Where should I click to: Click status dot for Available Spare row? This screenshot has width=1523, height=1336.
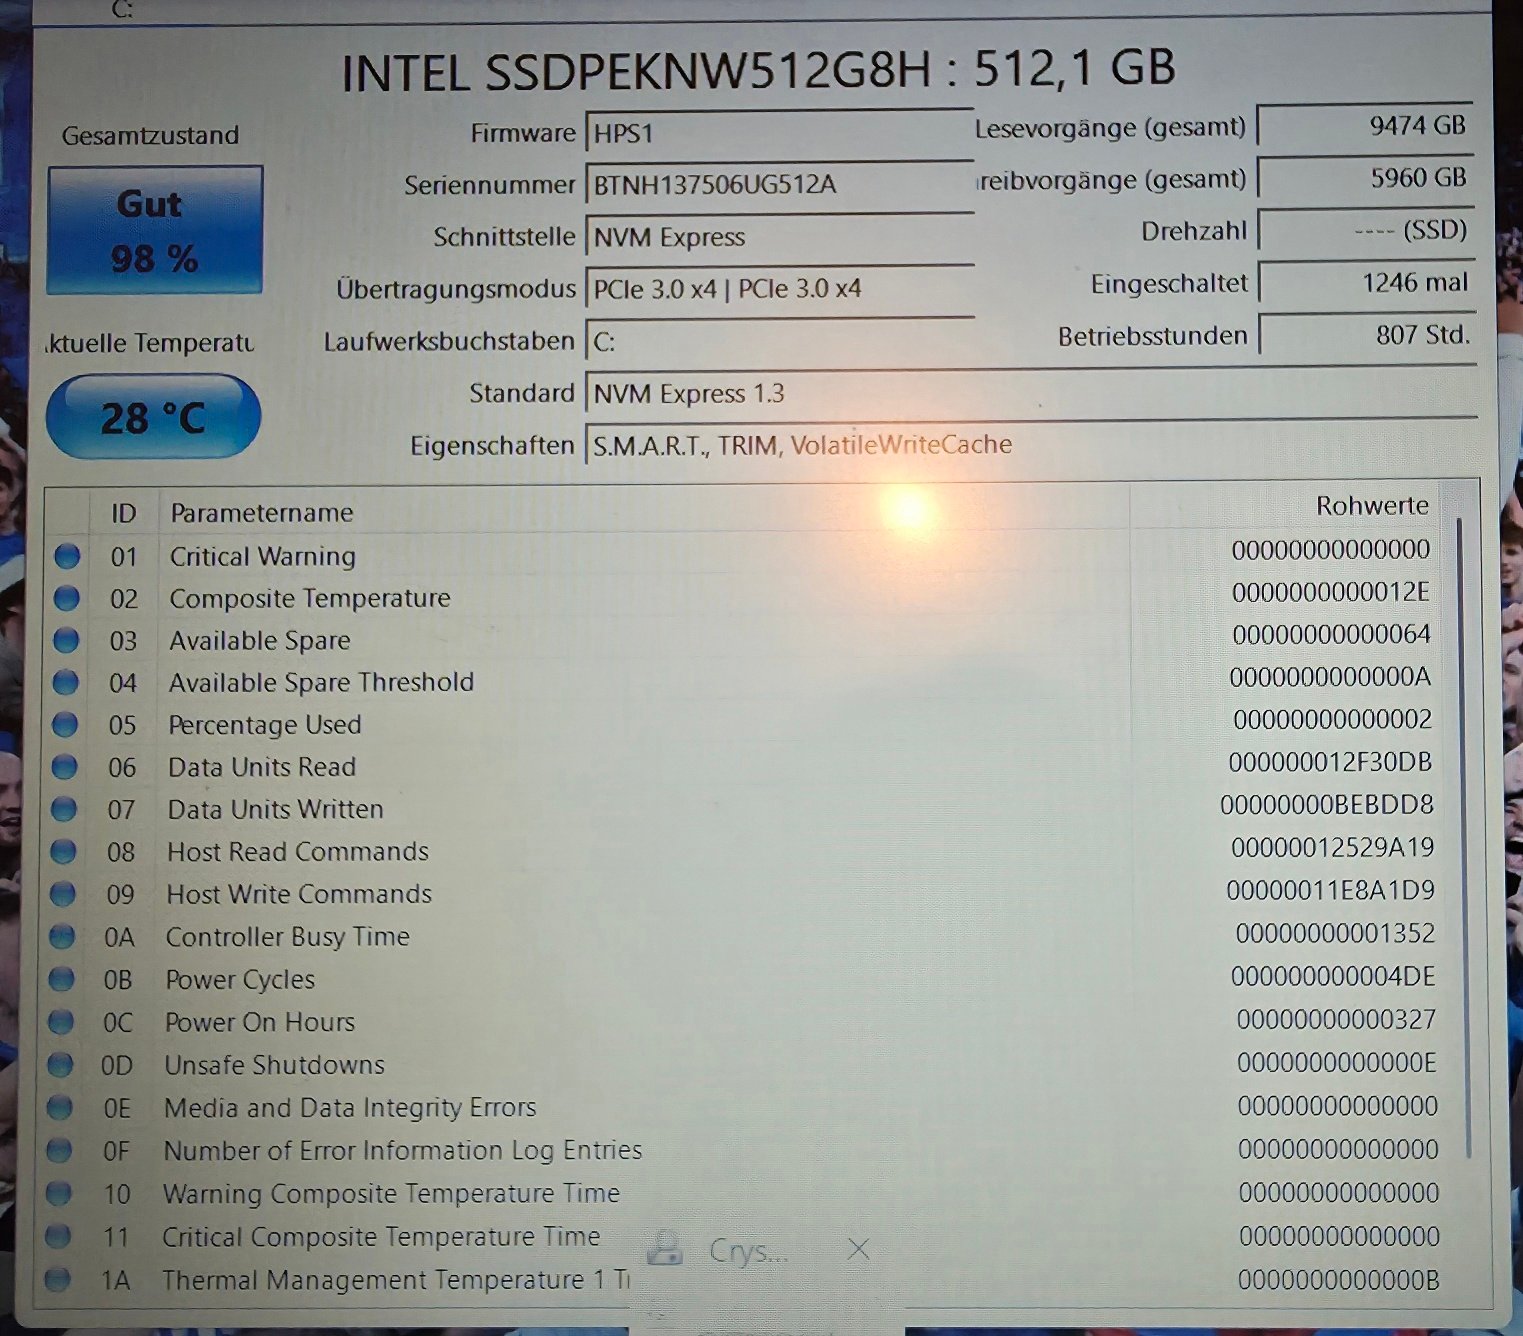coord(66,640)
